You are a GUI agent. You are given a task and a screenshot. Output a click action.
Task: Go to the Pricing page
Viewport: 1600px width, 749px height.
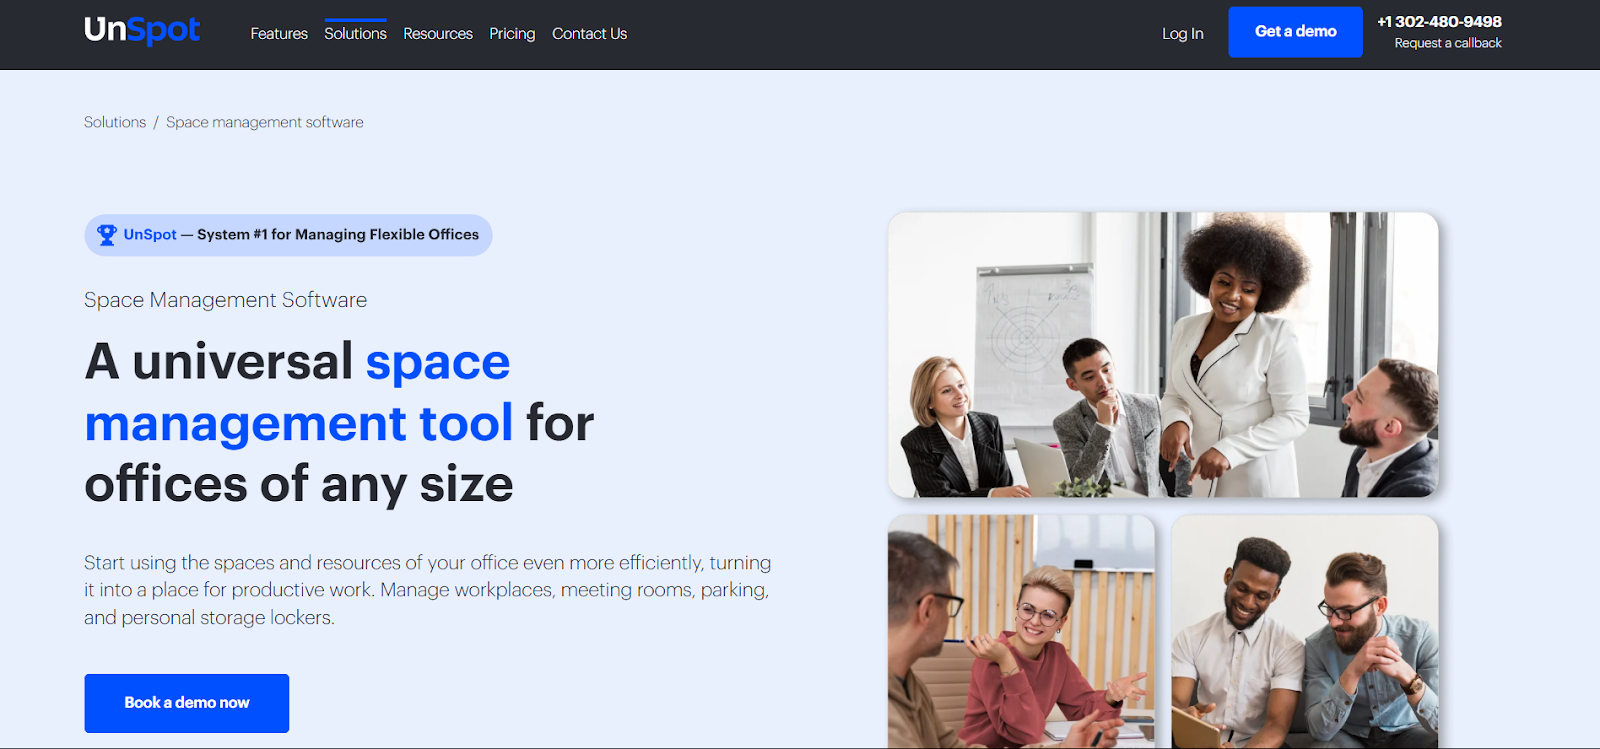click(x=512, y=33)
